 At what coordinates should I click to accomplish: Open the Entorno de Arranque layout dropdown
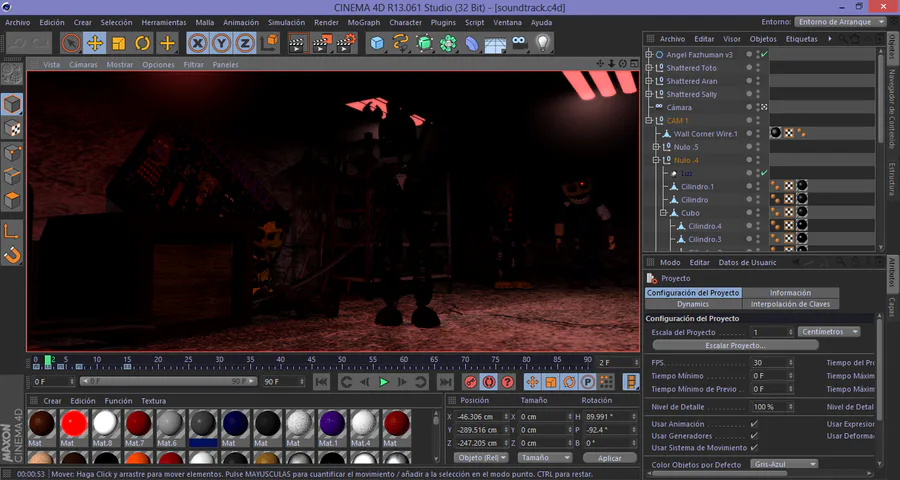(840, 22)
